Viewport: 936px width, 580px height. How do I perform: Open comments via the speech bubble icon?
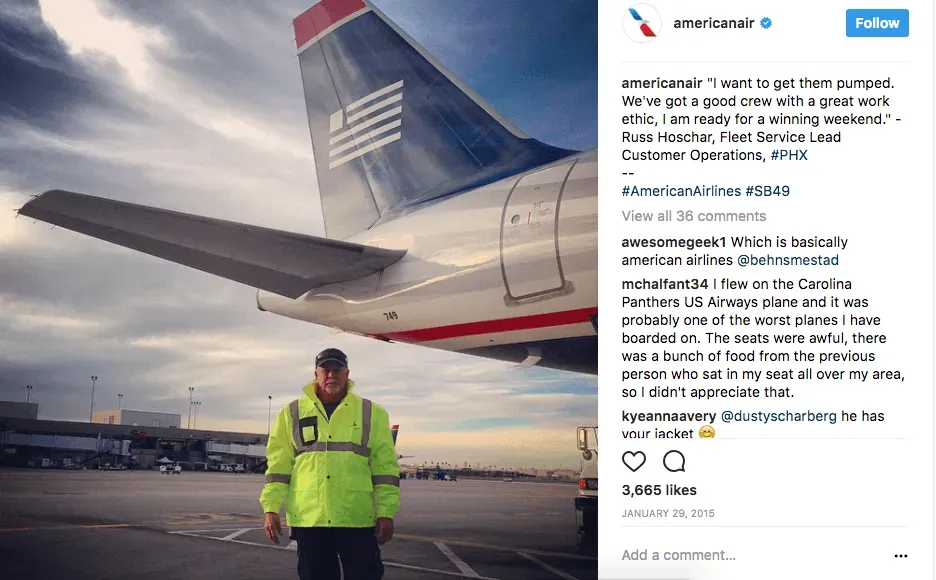(674, 461)
